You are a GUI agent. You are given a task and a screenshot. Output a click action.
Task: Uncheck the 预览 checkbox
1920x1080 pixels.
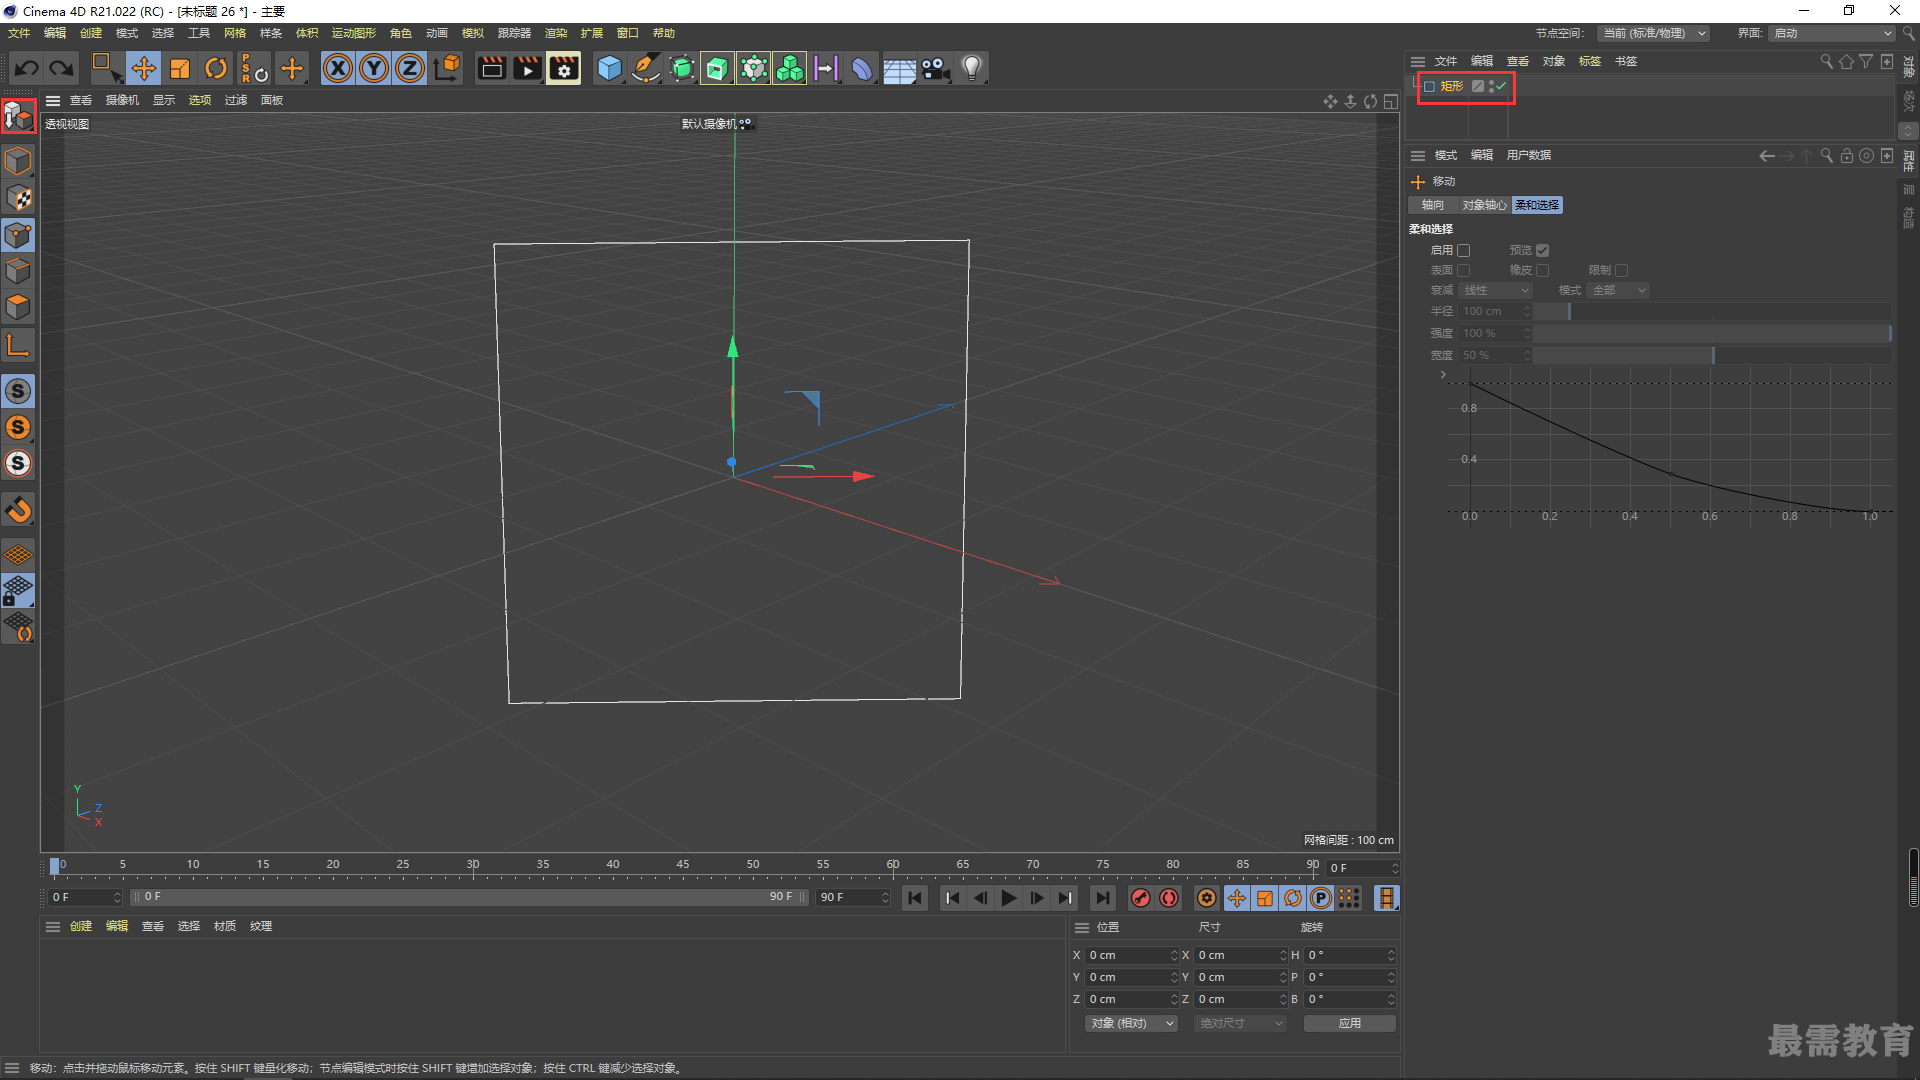click(1543, 250)
